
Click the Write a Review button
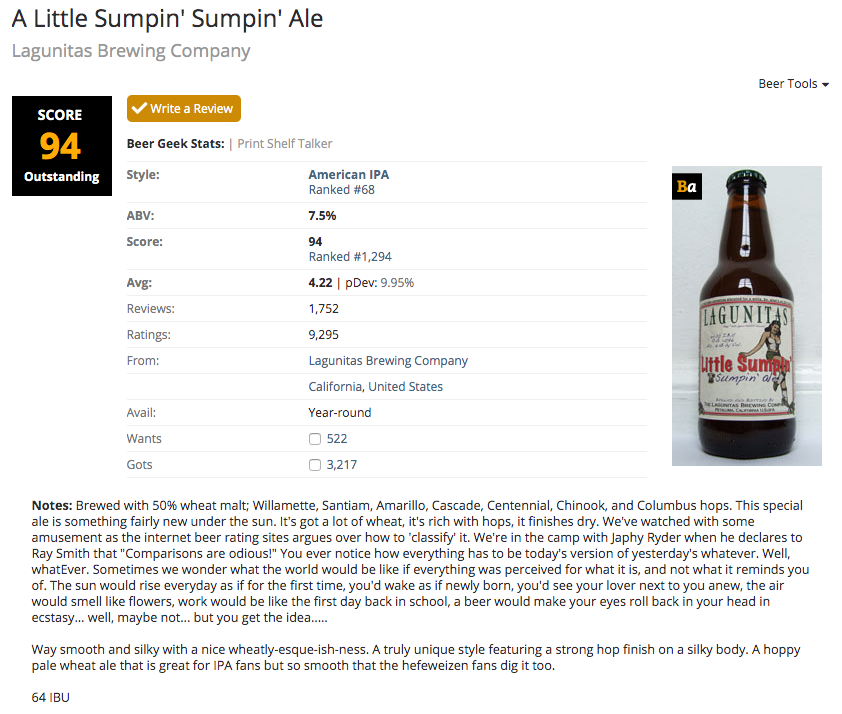tap(184, 109)
